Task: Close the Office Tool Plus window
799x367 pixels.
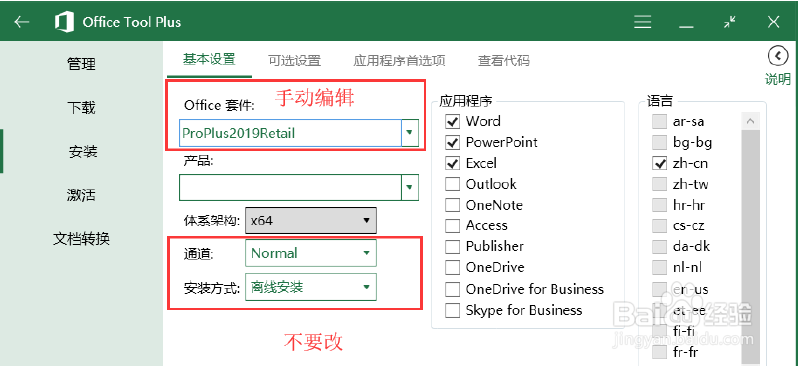Action: click(774, 22)
